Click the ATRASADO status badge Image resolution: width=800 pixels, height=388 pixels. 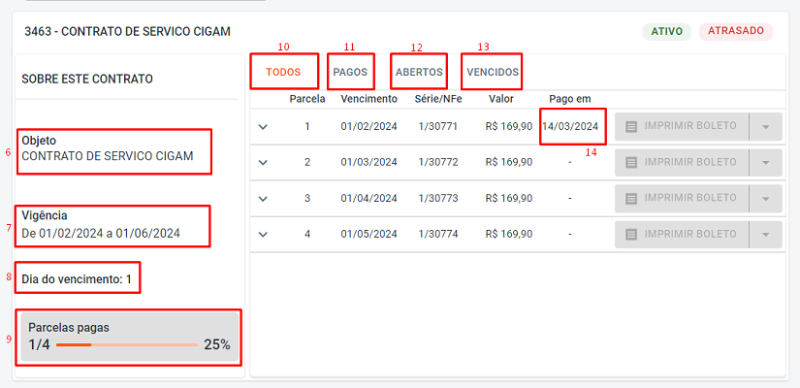(x=736, y=31)
